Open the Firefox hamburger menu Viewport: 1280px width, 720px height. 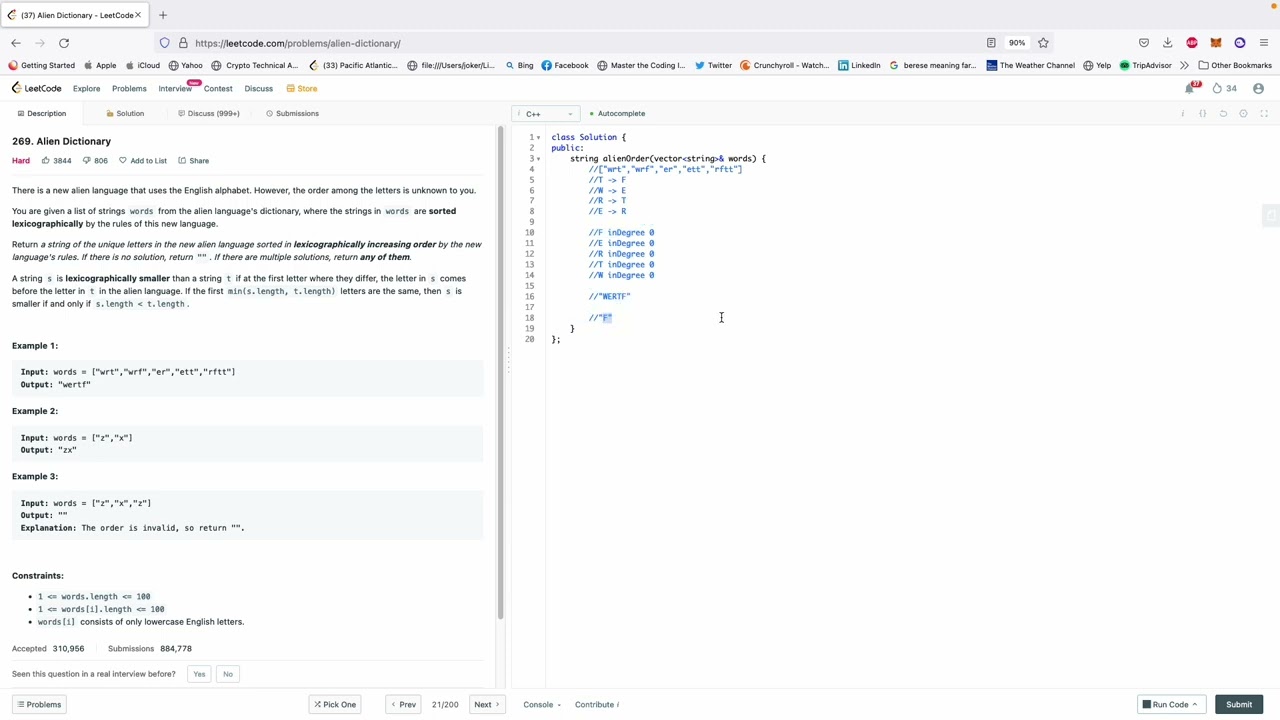(1264, 43)
